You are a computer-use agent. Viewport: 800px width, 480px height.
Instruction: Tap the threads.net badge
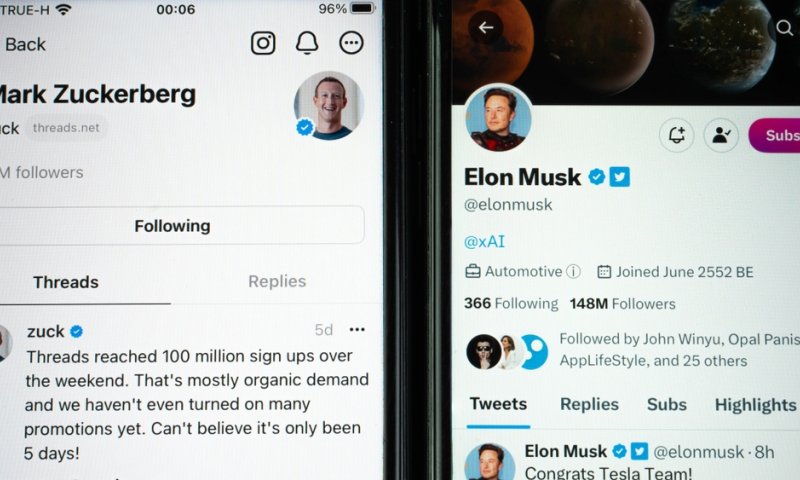coord(66,128)
